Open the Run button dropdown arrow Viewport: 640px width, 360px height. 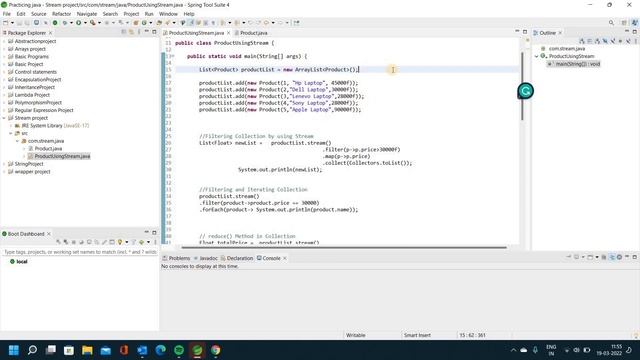pos(85,23)
